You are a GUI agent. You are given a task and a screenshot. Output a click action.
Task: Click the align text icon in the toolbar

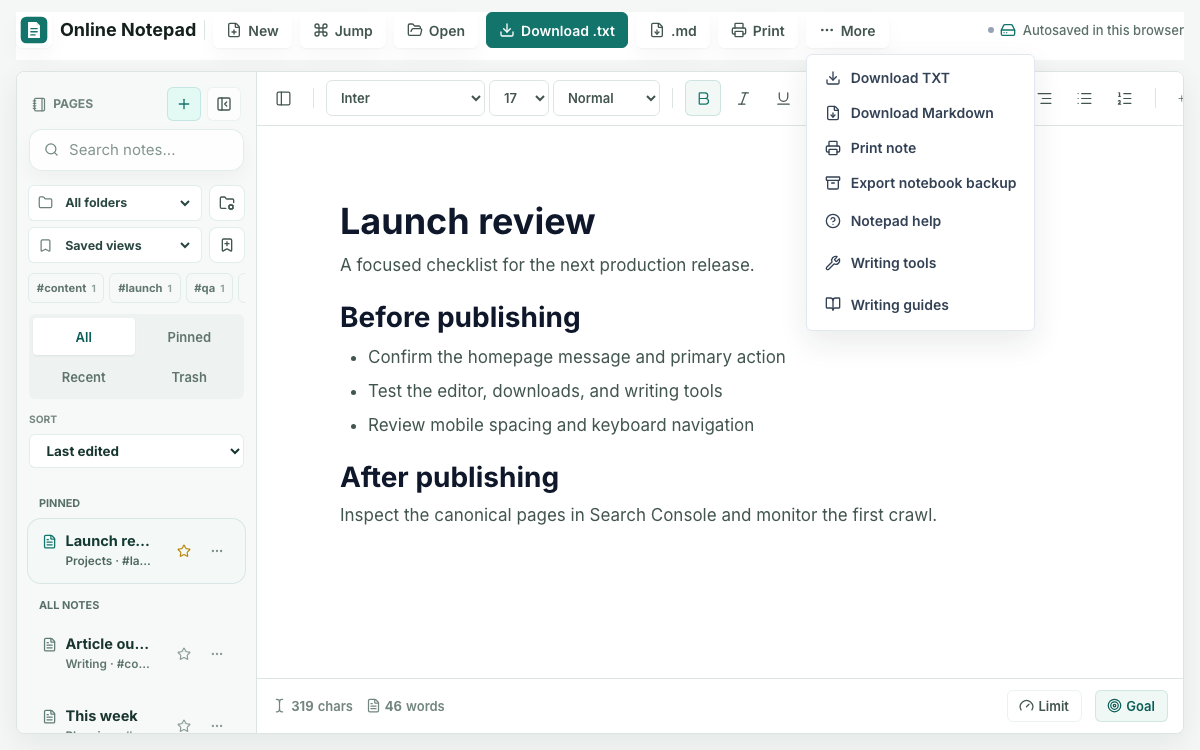[1045, 98]
